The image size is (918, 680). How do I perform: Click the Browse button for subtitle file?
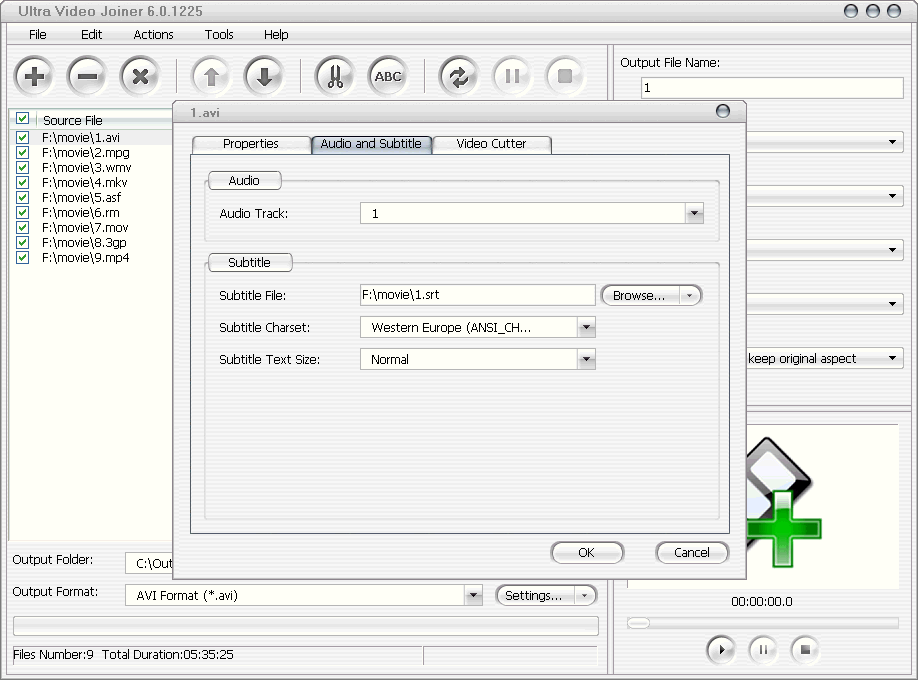tap(641, 294)
